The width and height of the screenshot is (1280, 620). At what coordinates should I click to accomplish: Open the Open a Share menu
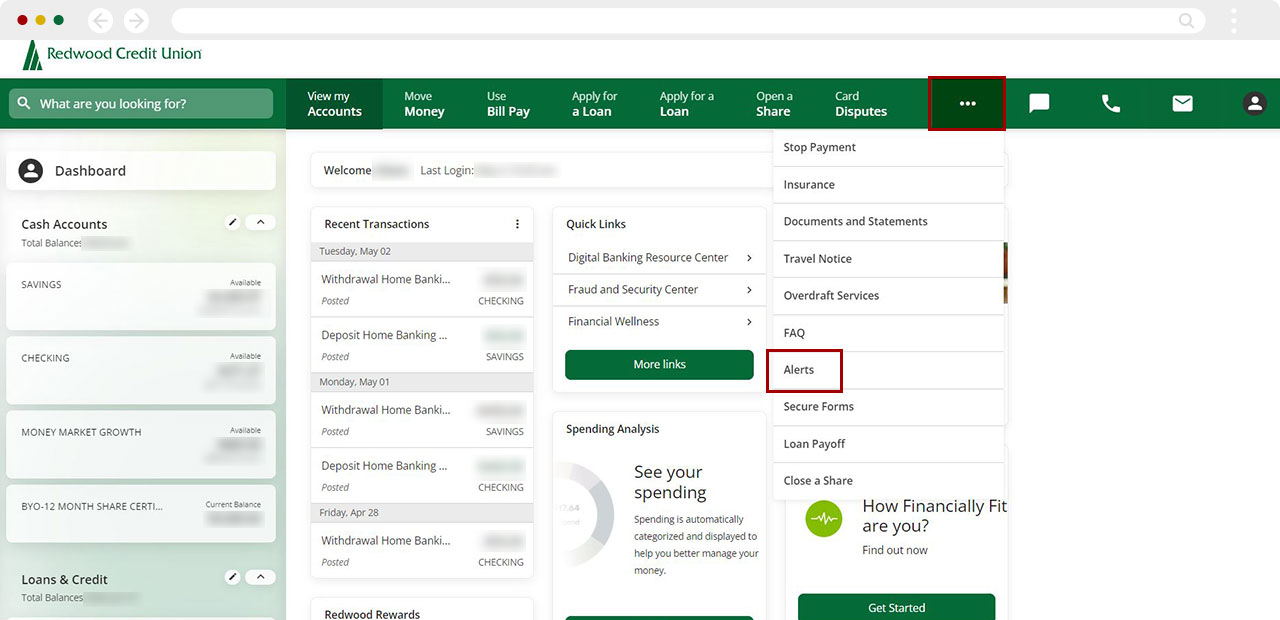tap(774, 104)
